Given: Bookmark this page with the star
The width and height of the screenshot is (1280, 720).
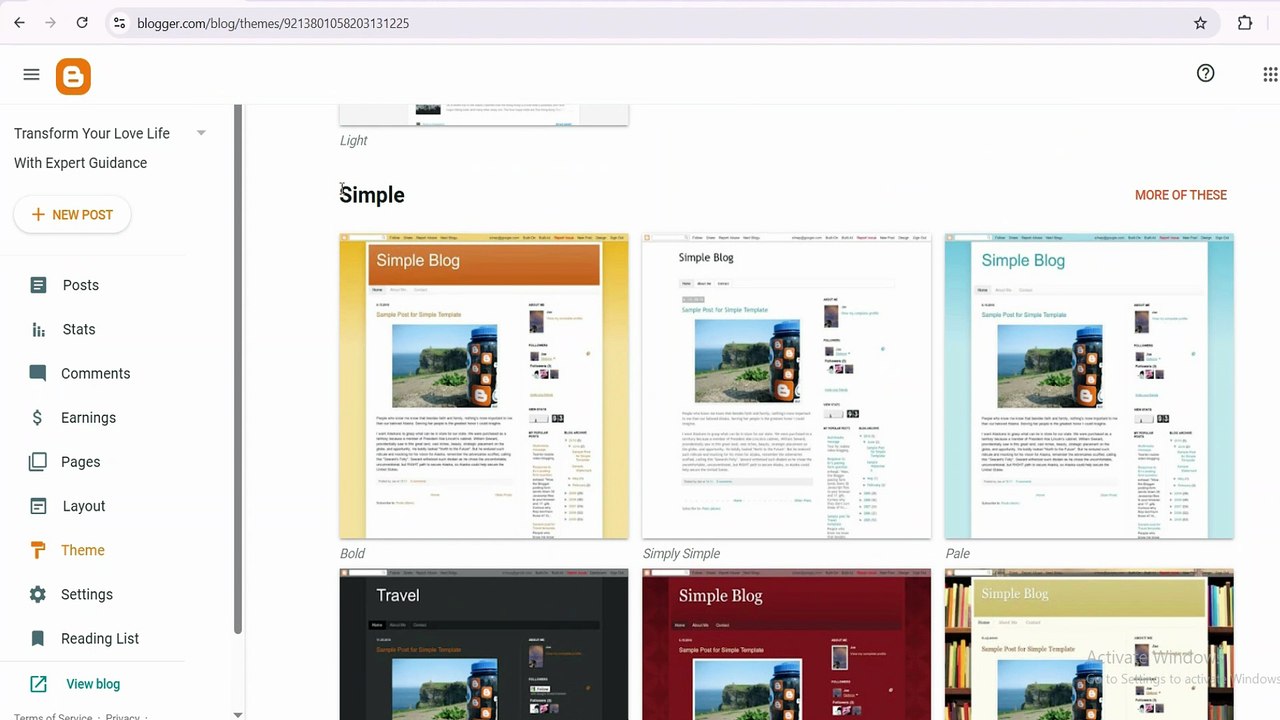Looking at the screenshot, I should [x=1200, y=23].
